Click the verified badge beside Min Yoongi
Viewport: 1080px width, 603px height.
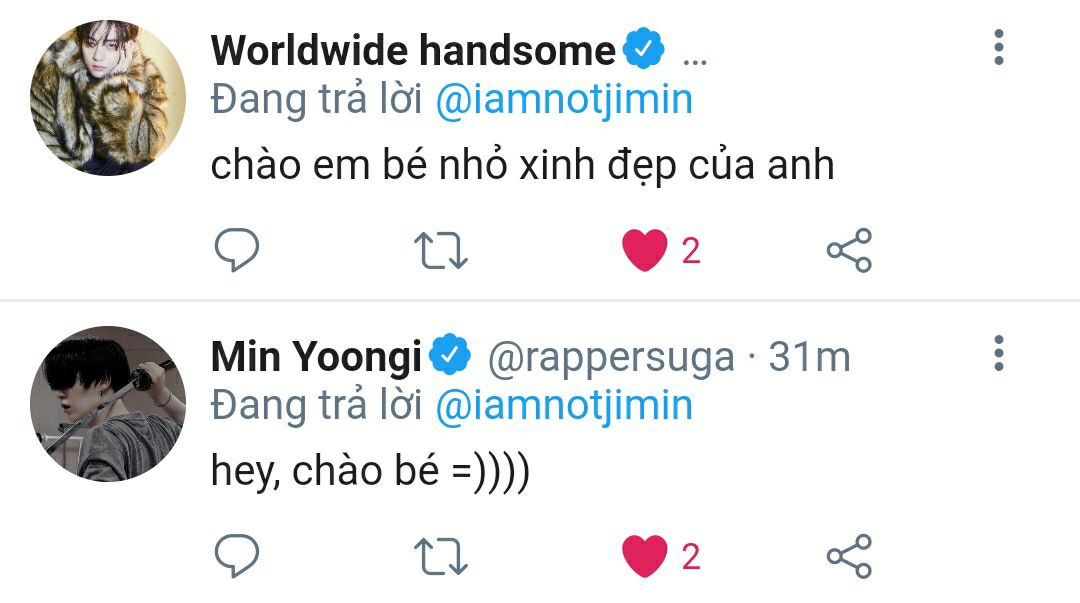coord(450,354)
